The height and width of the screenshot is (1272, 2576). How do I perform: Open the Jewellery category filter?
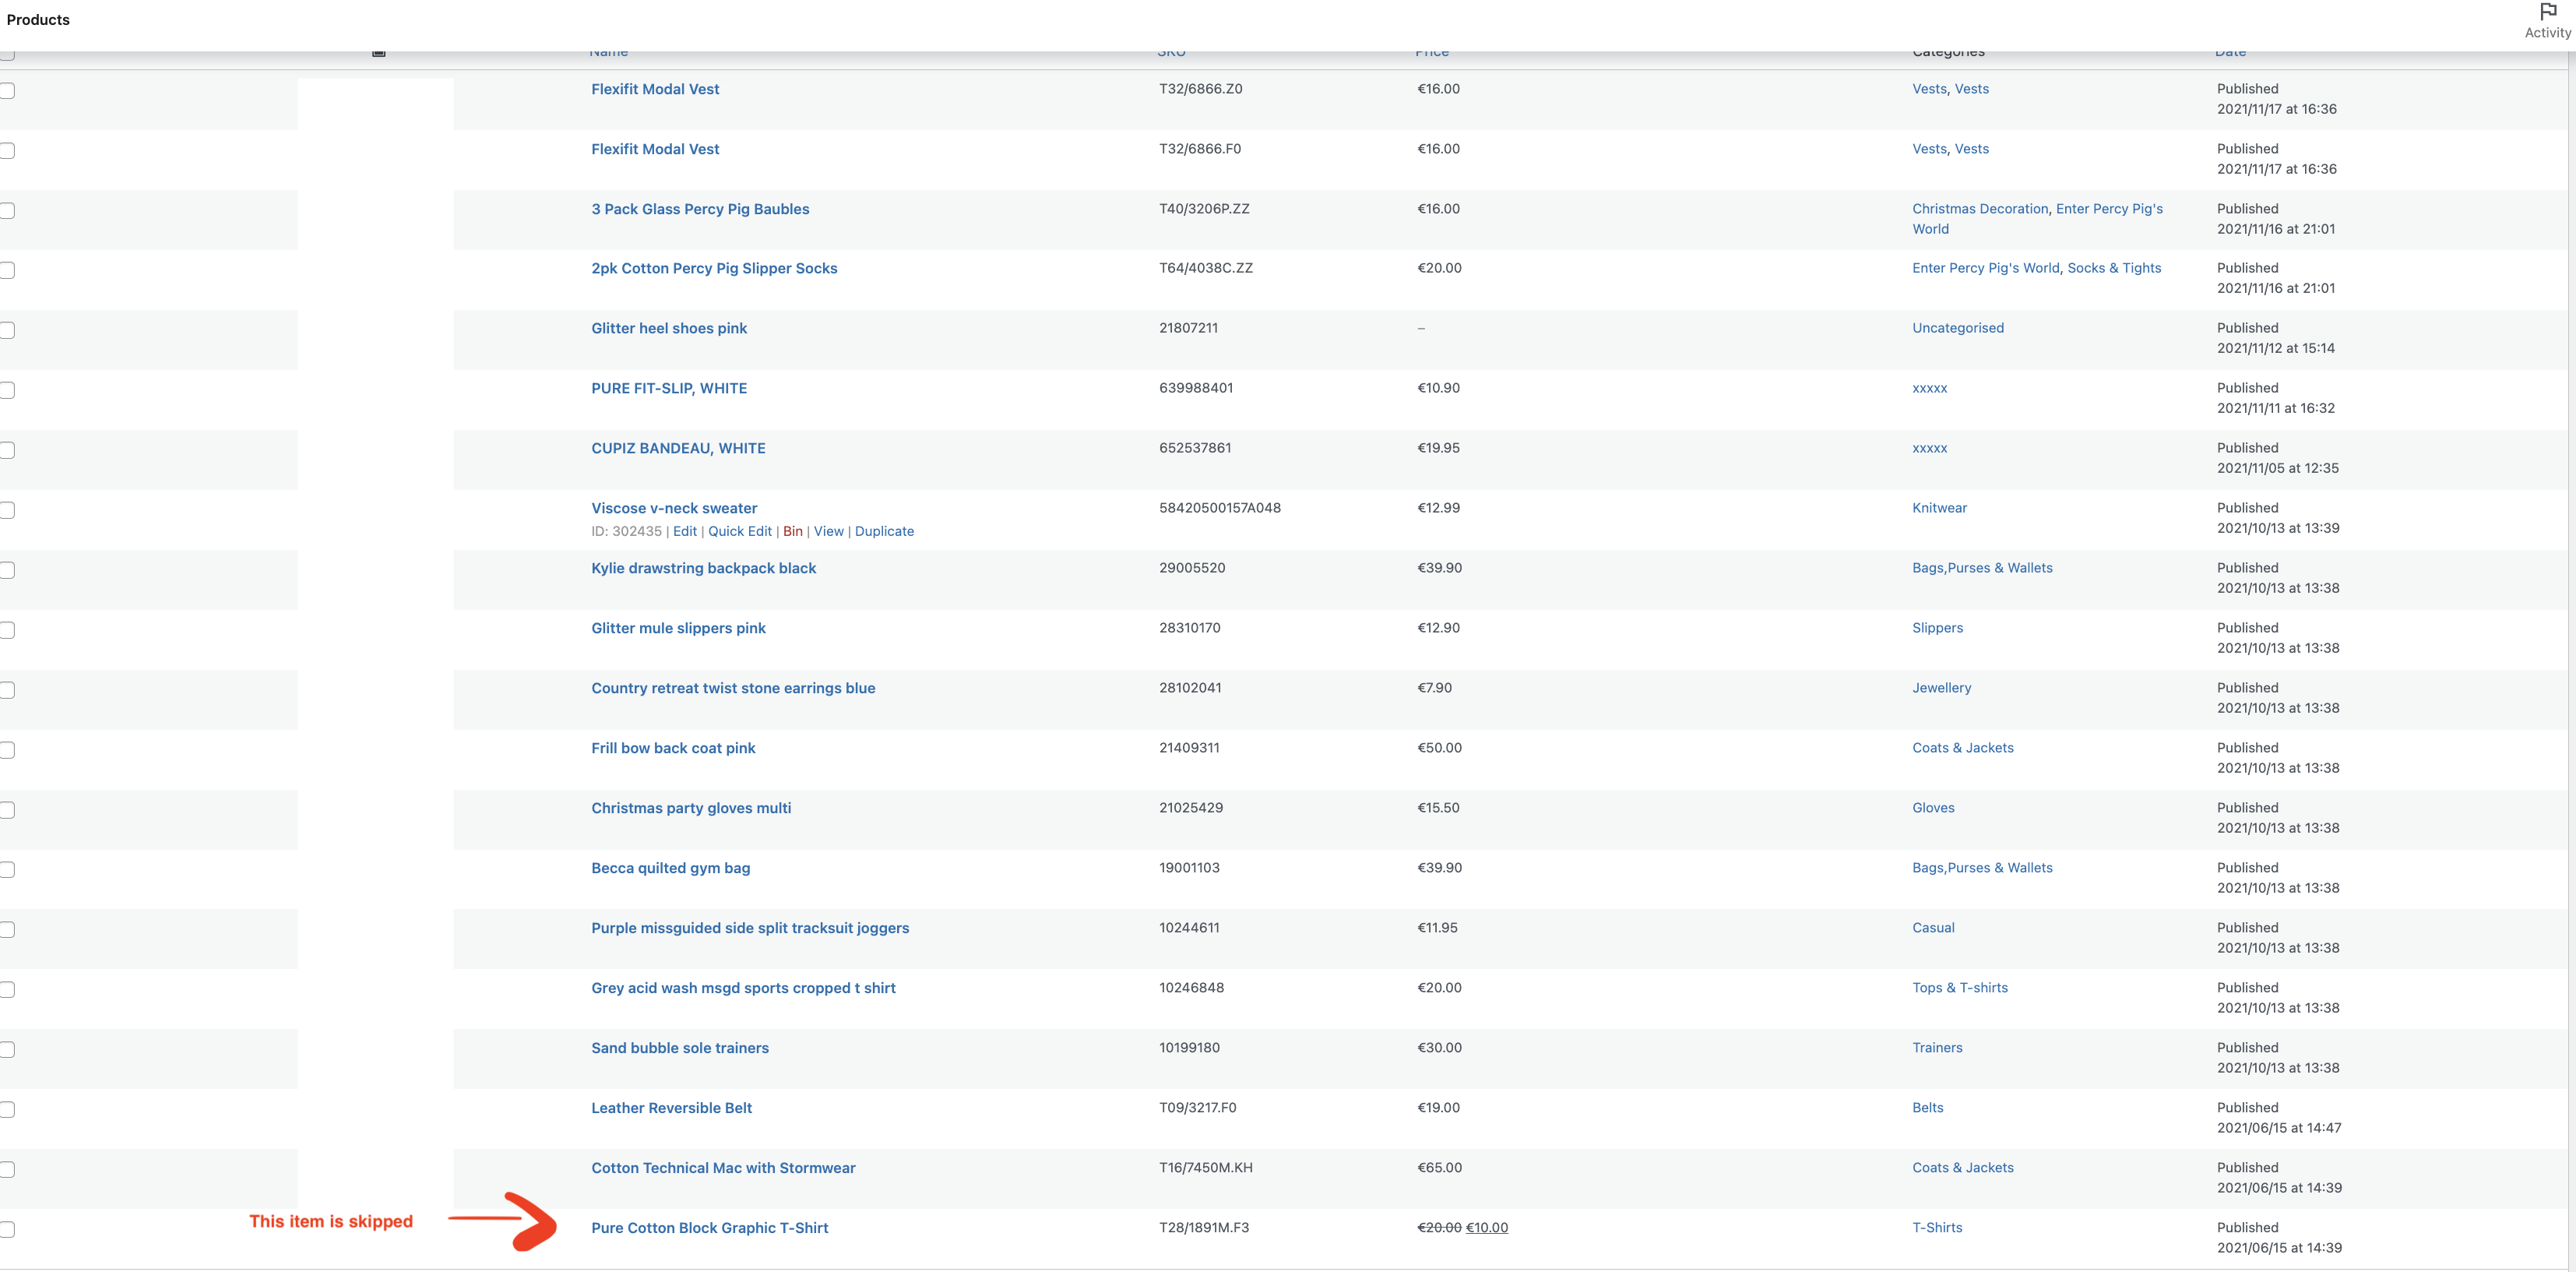[1941, 688]
